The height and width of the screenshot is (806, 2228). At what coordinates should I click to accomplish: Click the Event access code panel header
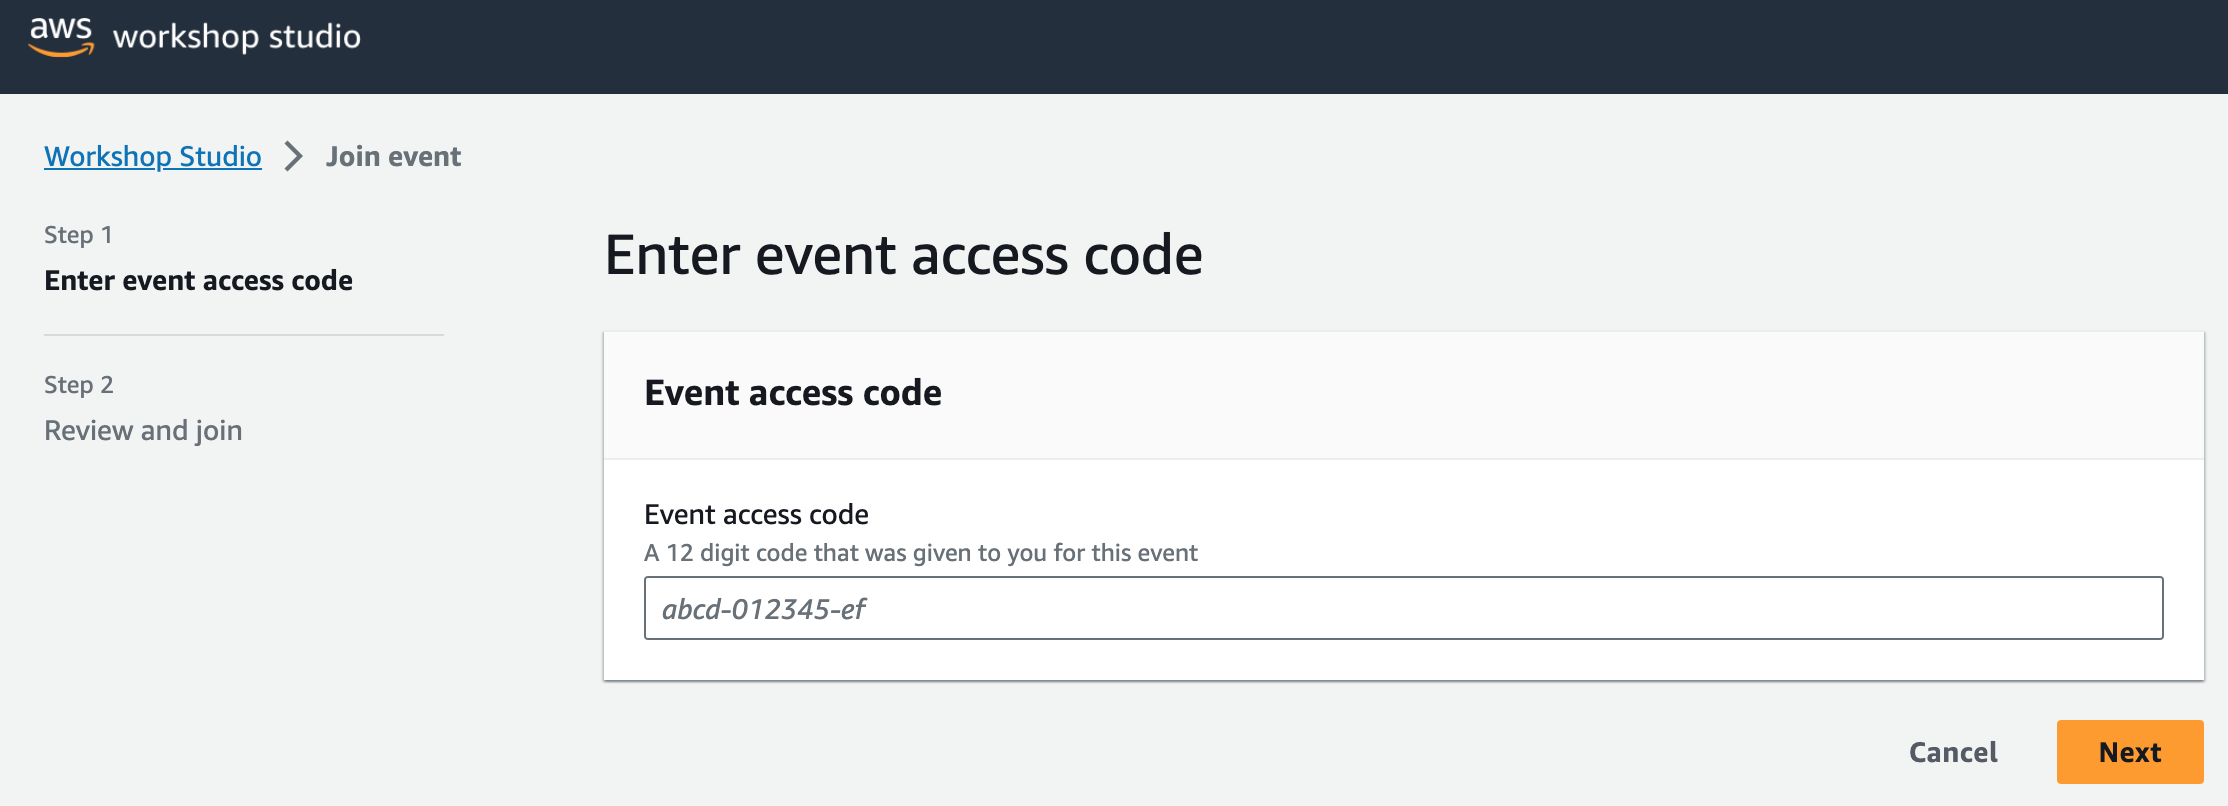tap(793, 394)
